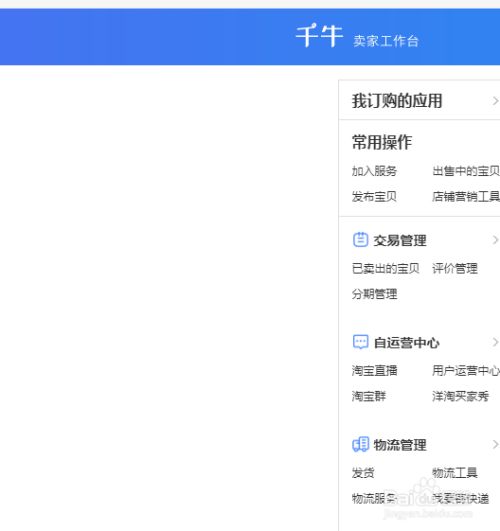This screenshot has height=531, width=500.
Task: Expand the 交易管理 section arrow
Action: pos(495,240)
